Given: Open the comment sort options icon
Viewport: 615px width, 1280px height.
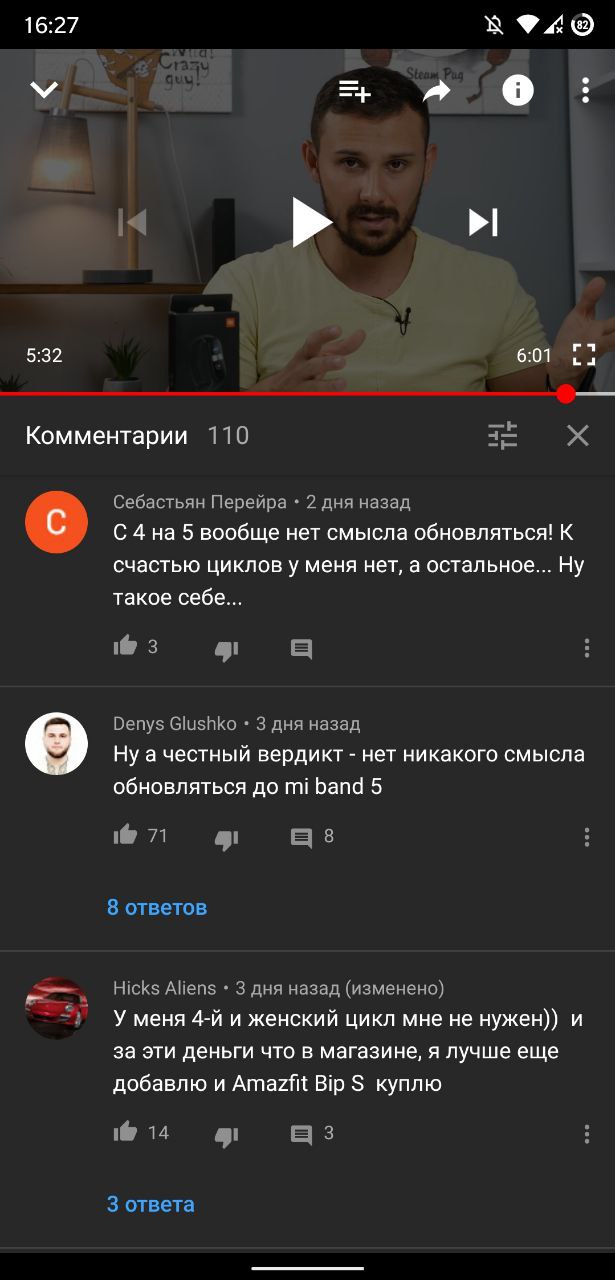Looking at the screenshot, I should click(502, 435).
